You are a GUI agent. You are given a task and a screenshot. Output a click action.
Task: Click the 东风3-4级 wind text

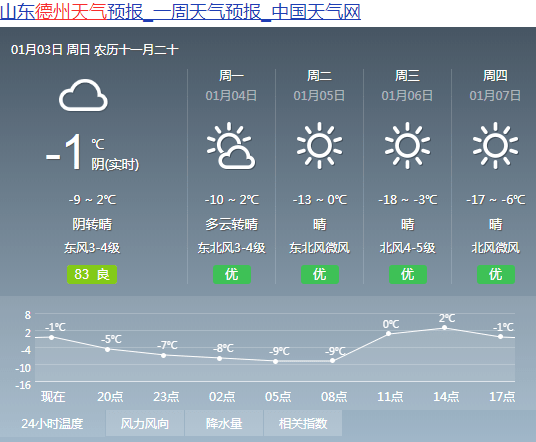[92, 248]
